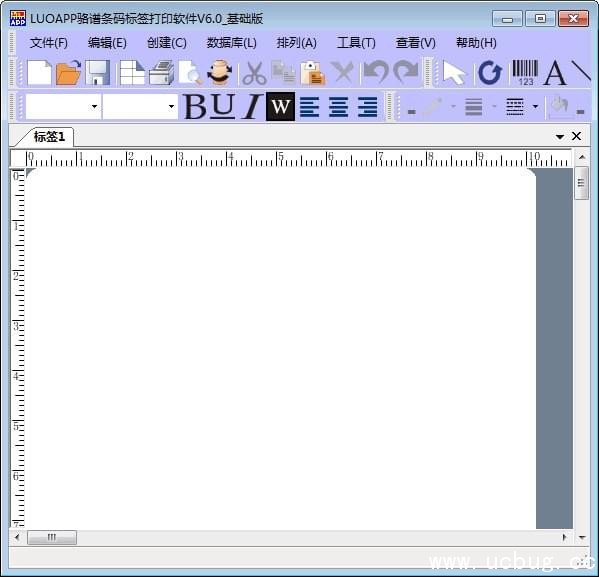The image size is (599, 577).
Task: Open the 帮助(H) menu
Action: click(x=476, y=43)
